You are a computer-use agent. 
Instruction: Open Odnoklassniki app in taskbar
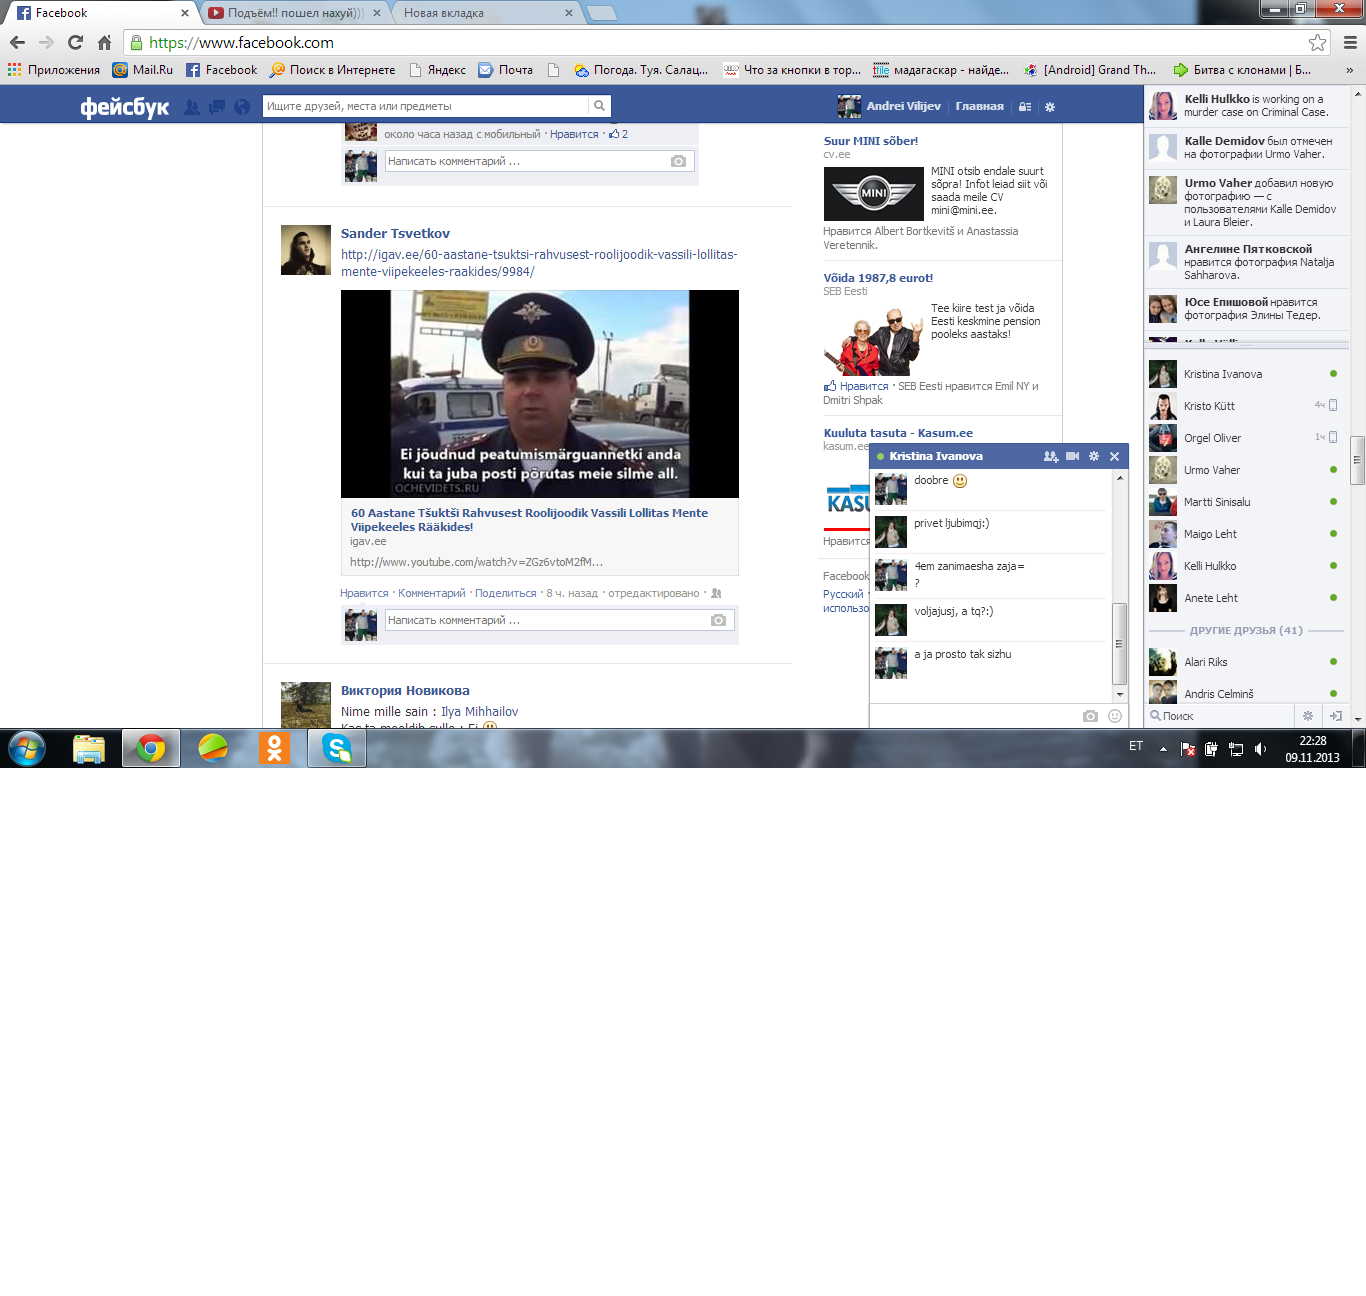[x=274, y=748]
